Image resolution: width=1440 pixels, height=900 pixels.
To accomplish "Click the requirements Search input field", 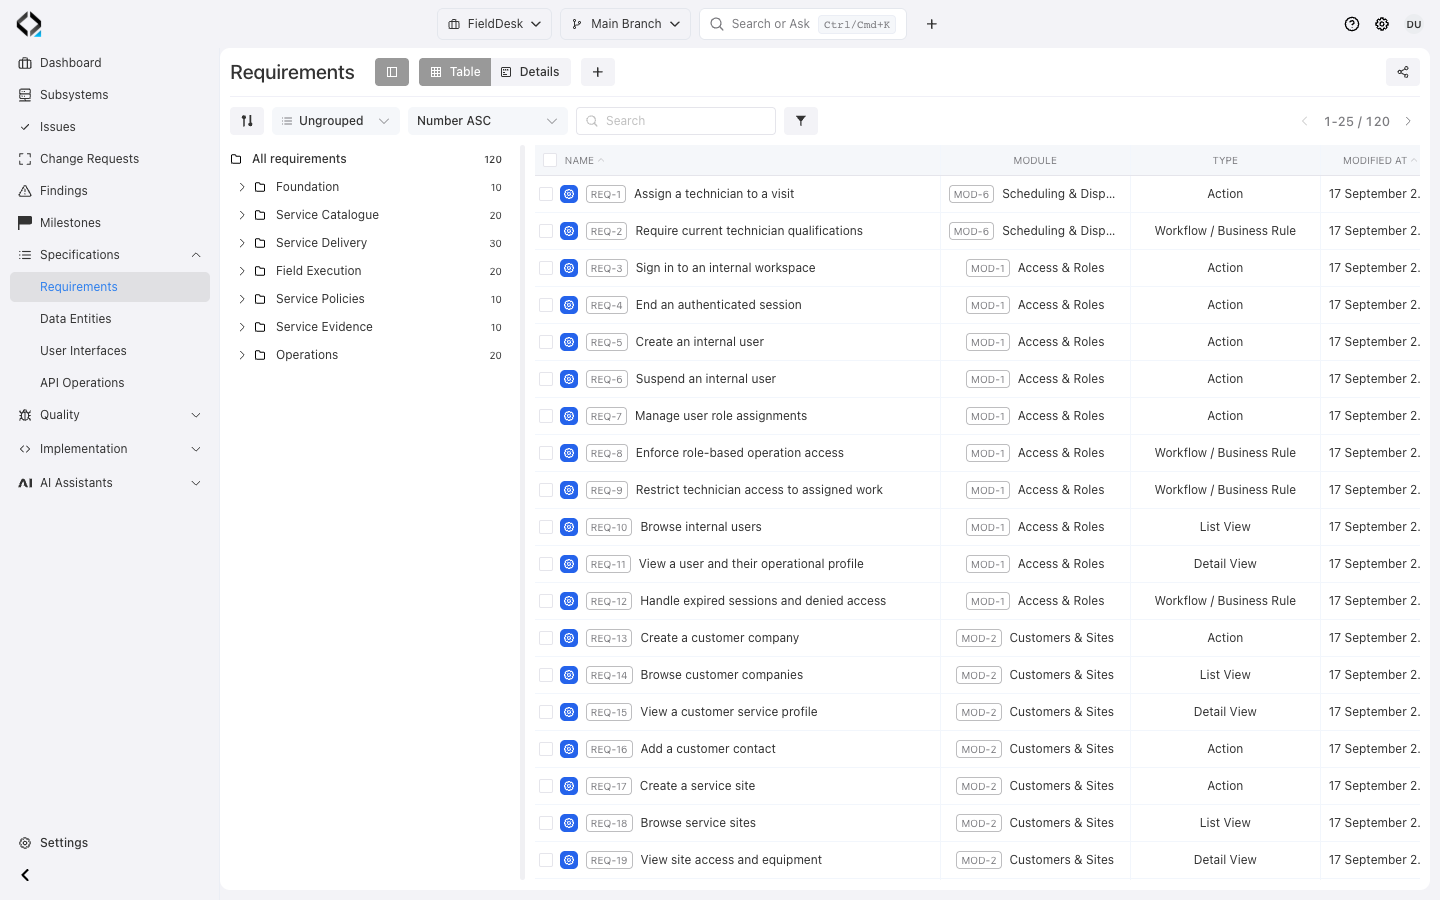I will [676, 121].
